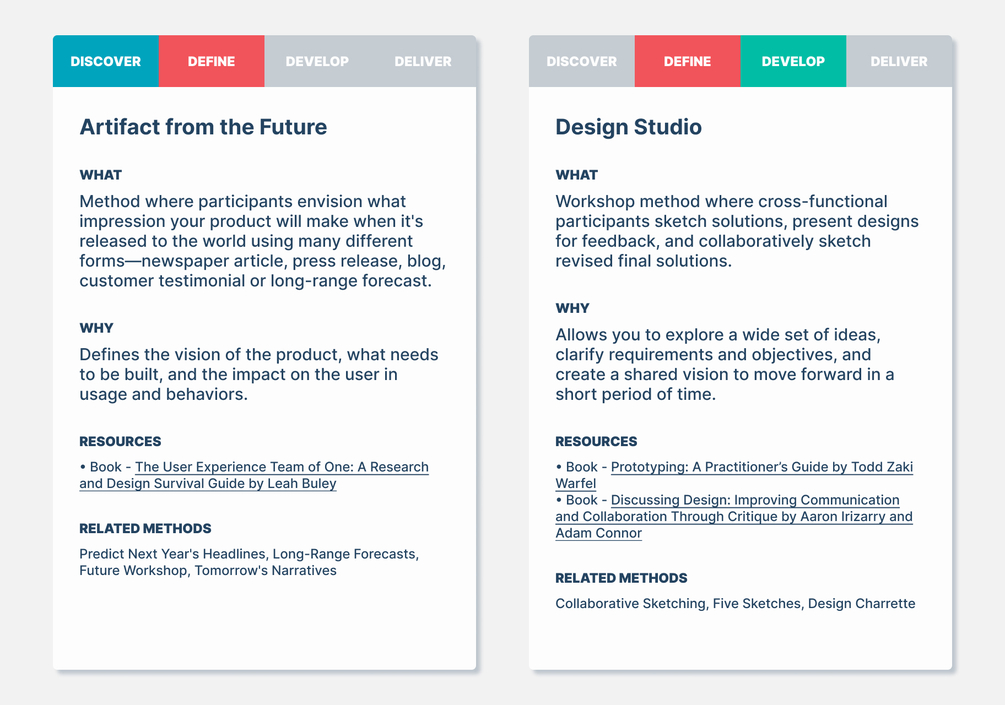
Task: Click Define tab on Artifact from the Future card
Action: [x=212, y=61]
